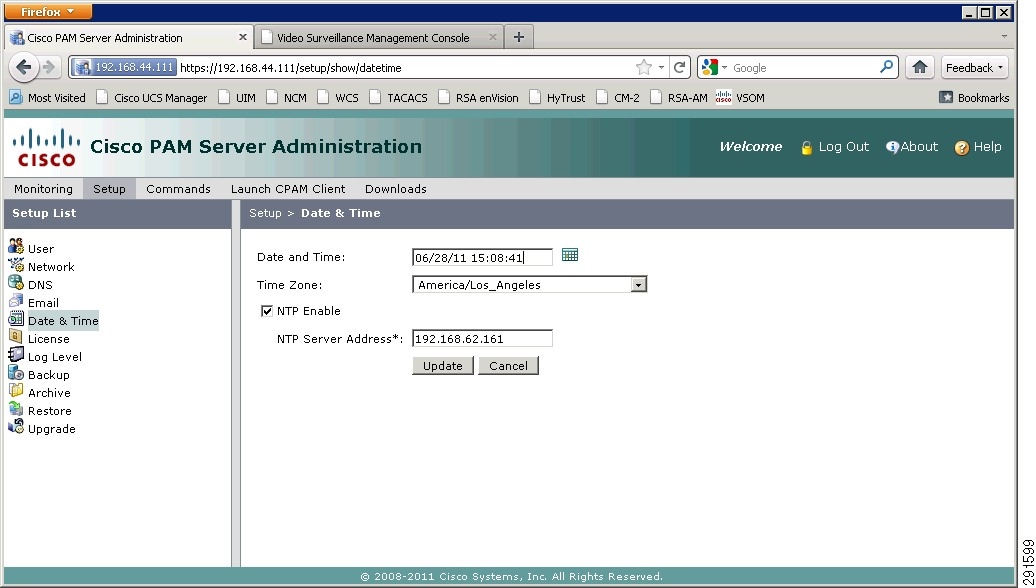1036x588 pixels.
Task: Open the VSOM bookmark
Action: [x=741, y=98]
